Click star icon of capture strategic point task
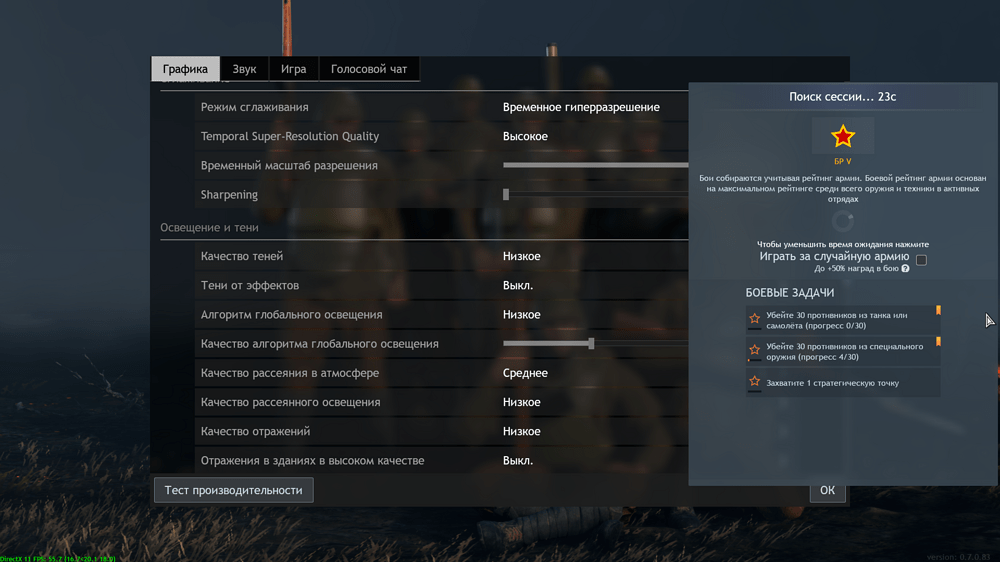Viewport: 1000px width, 562px height. [755, 382]
